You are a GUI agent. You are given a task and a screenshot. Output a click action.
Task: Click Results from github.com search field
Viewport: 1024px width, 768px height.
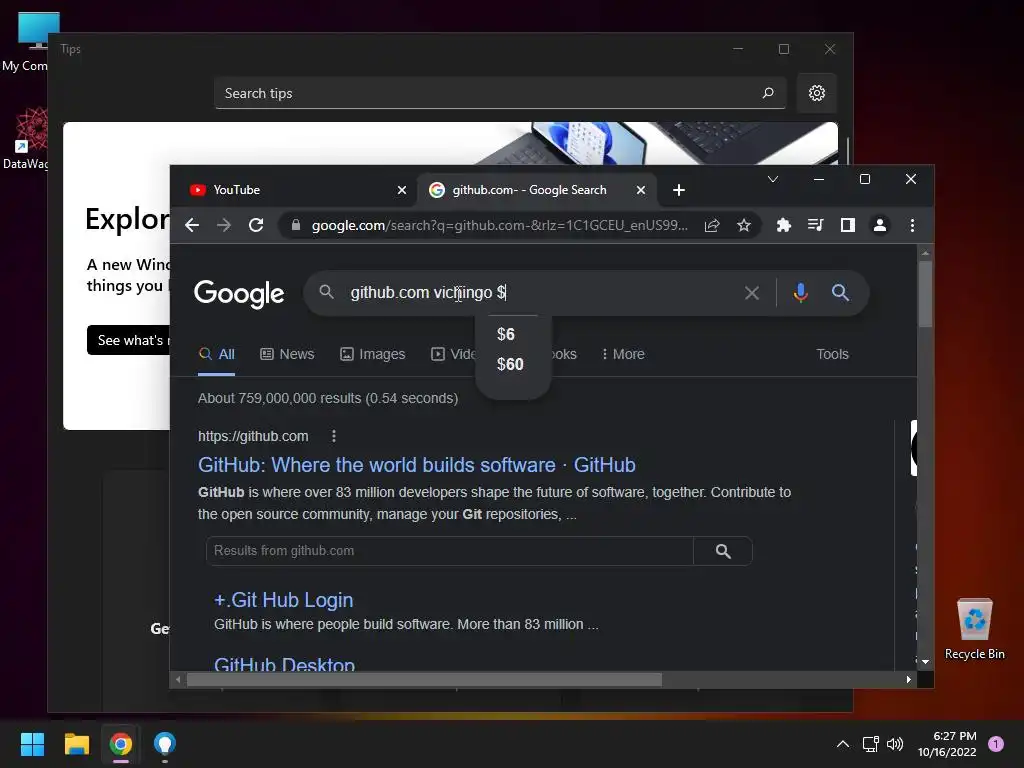(x=449, y=551)
